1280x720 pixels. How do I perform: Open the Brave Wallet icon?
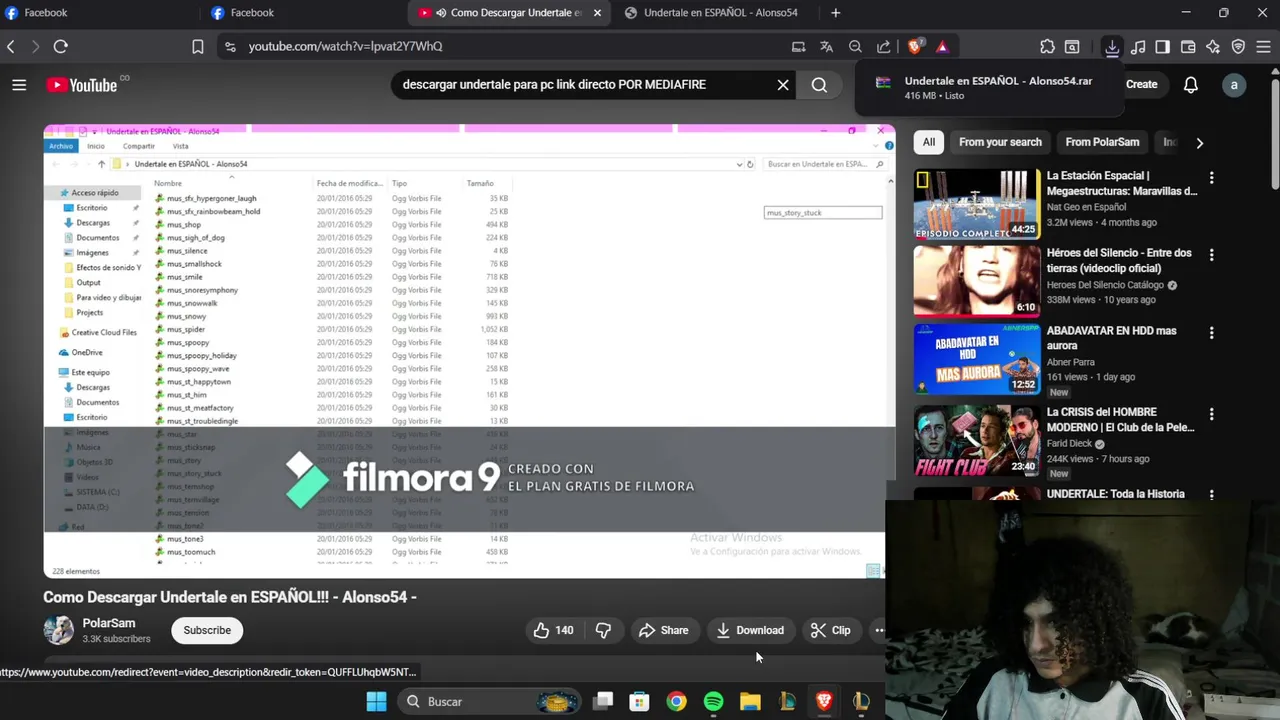(1188, 46)
